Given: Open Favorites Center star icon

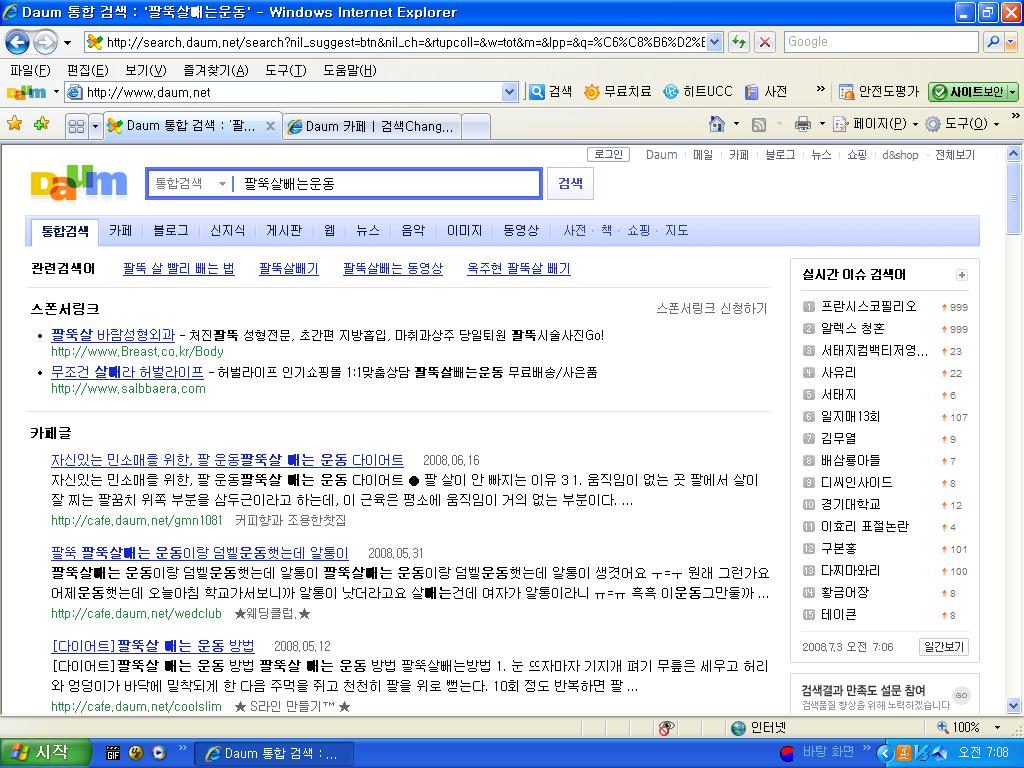Looking at the screenshot, I should click(x=14, y=123).
